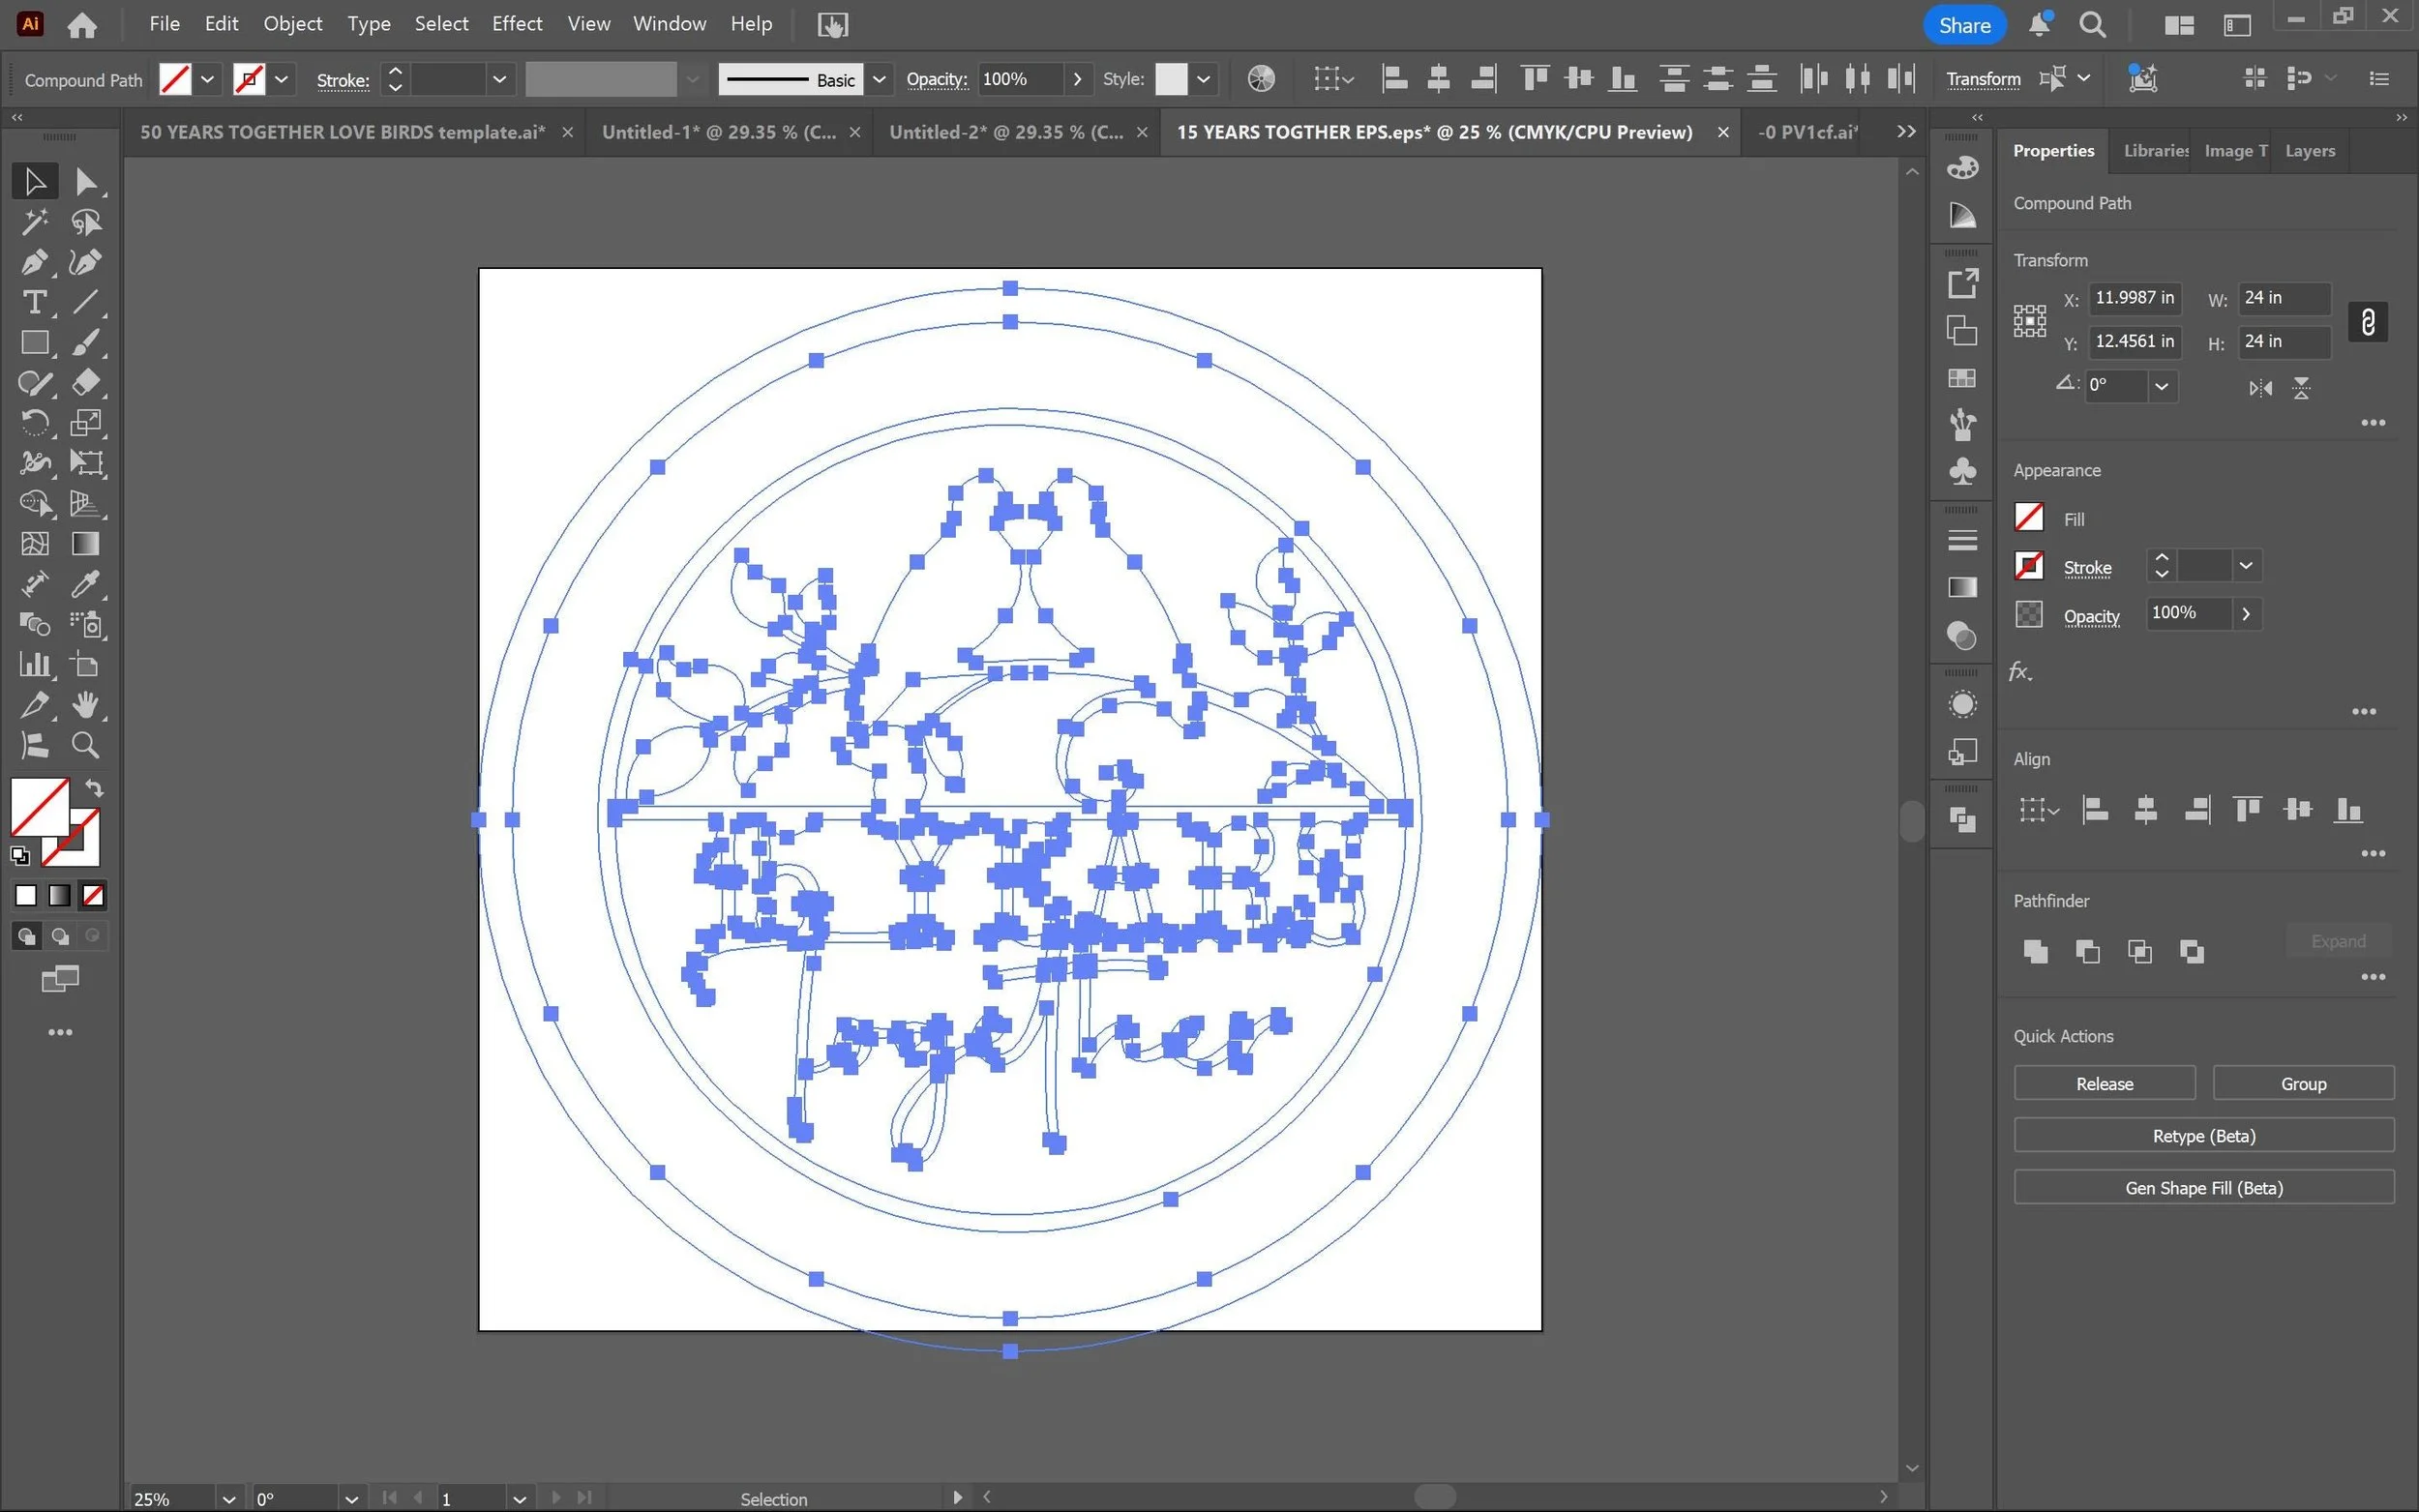The image size is (2419, 1512).
Task: Select the Paintbrush tool
Action: click(x=86, y=343)
